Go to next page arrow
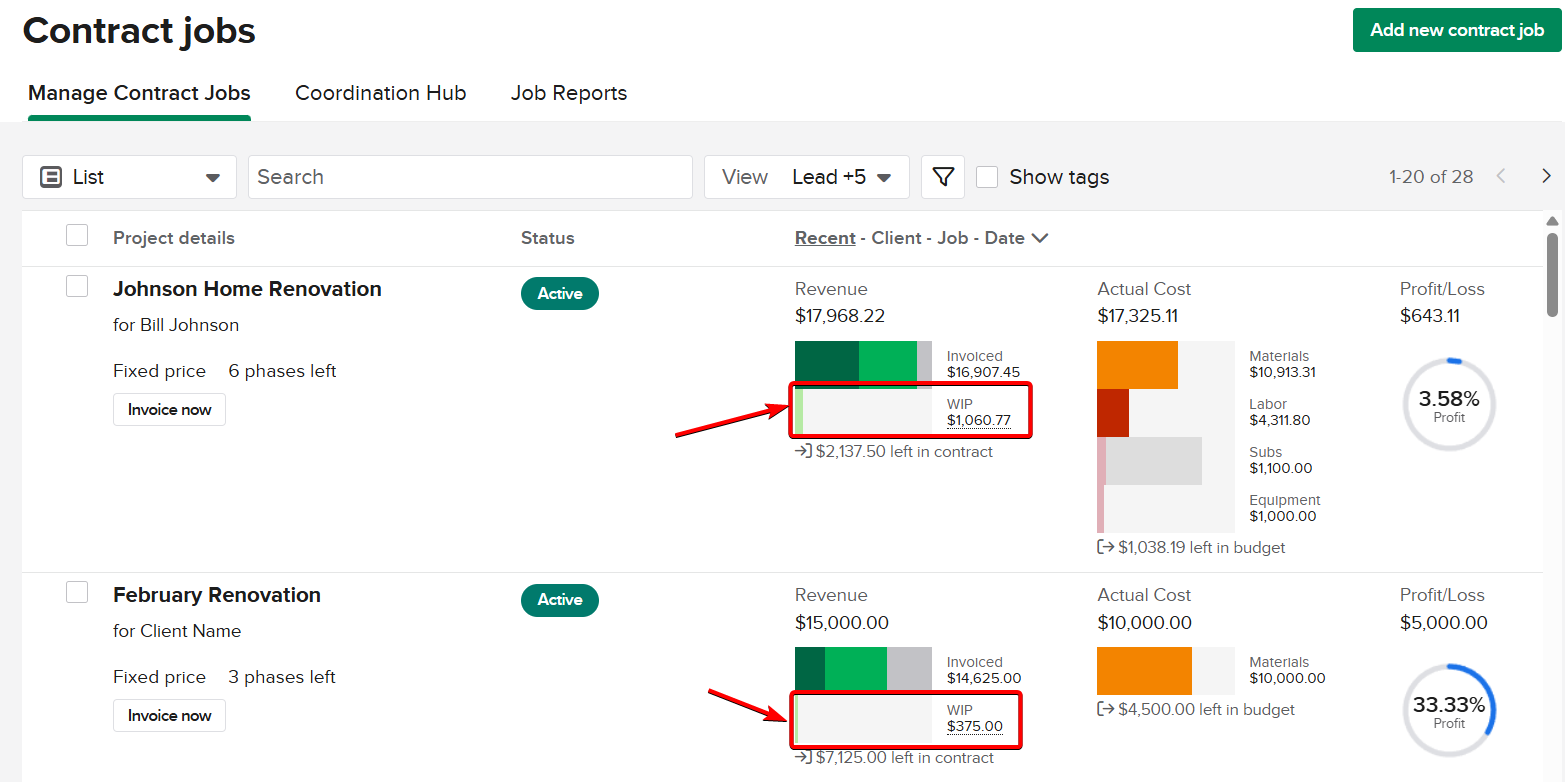1565x782 pixels. pyautogui.click(x=1546, y=177)
